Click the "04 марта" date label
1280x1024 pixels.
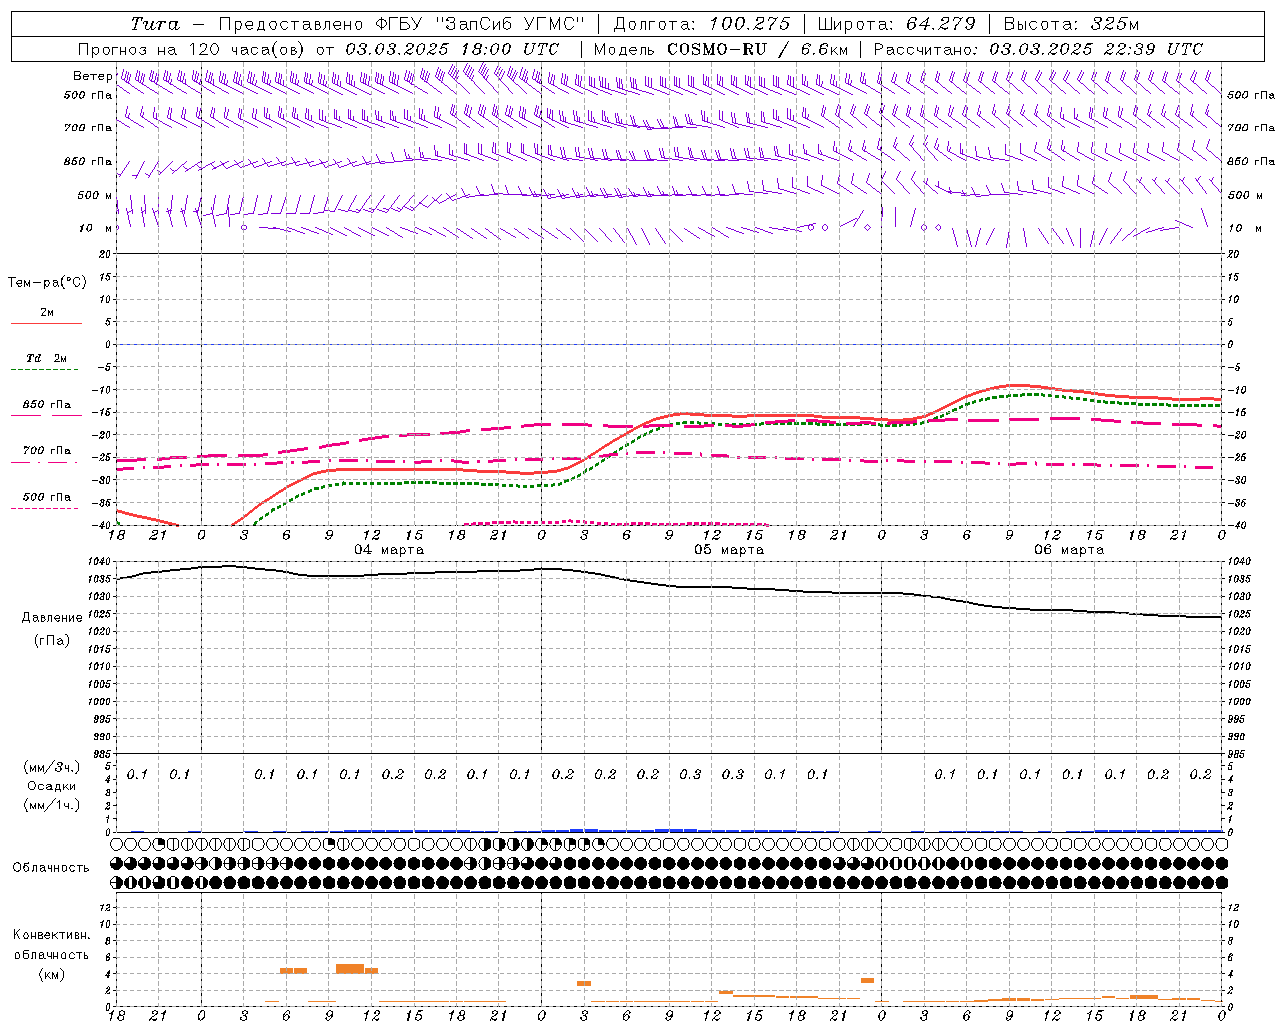click(389, 550)
